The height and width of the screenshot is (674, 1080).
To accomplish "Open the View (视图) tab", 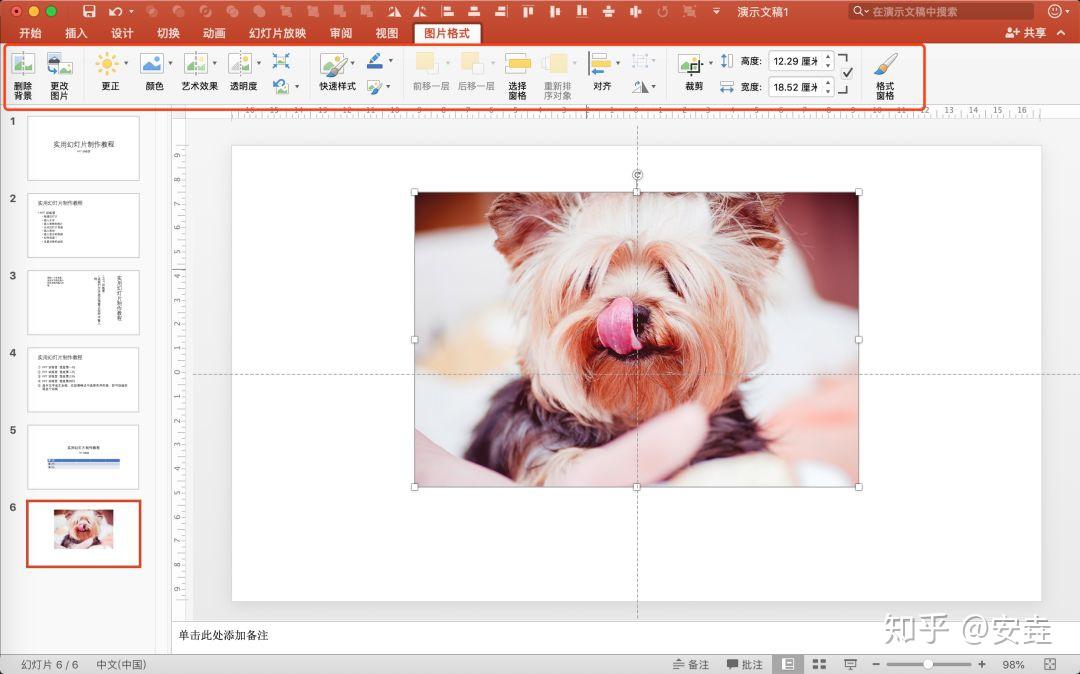I will tap(387, 33).
